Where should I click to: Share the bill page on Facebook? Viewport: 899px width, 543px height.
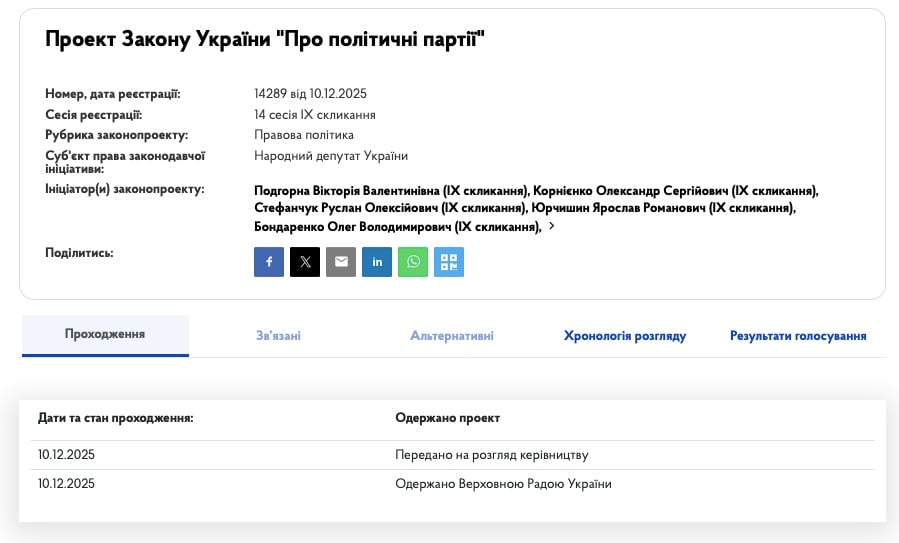click(x=269, y=262)
